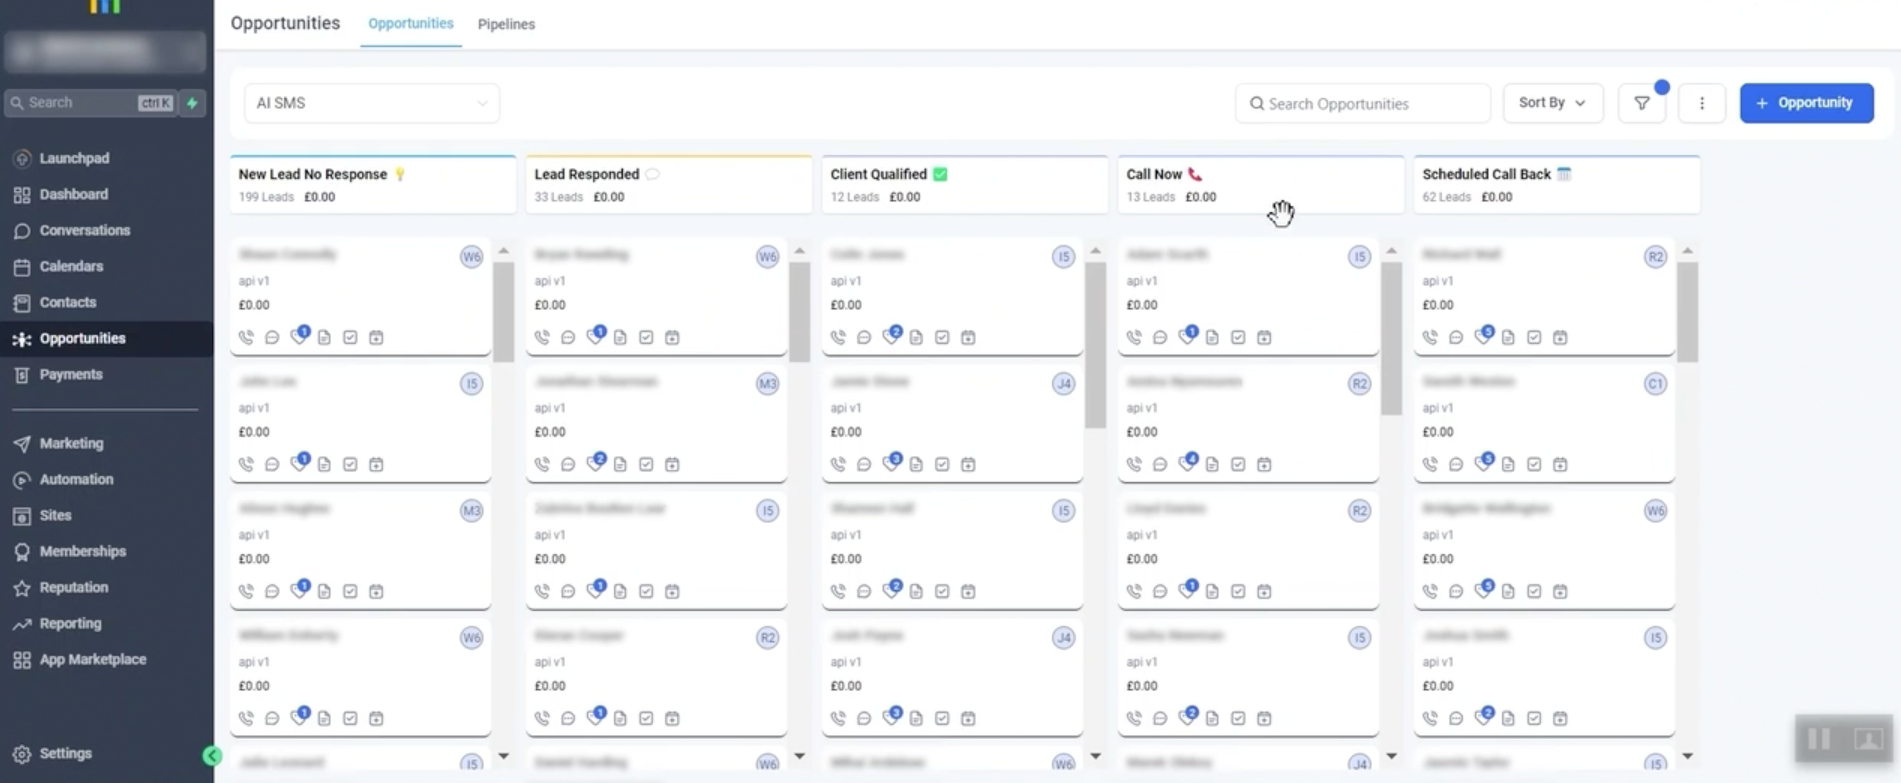
Task: Click the green lightning quick-actions icon
Action: [192, 102]
